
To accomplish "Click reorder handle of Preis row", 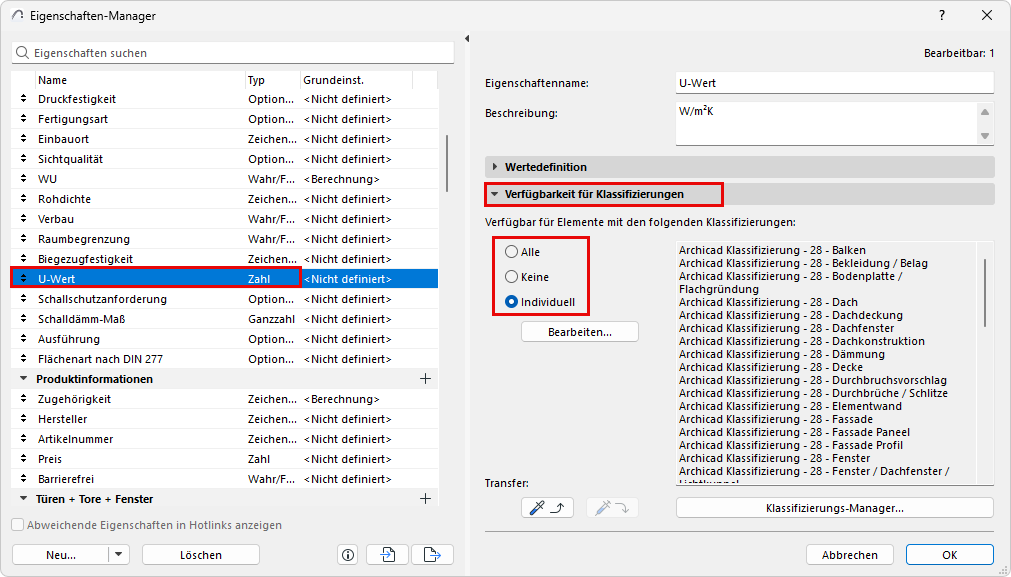I will 24,458.
